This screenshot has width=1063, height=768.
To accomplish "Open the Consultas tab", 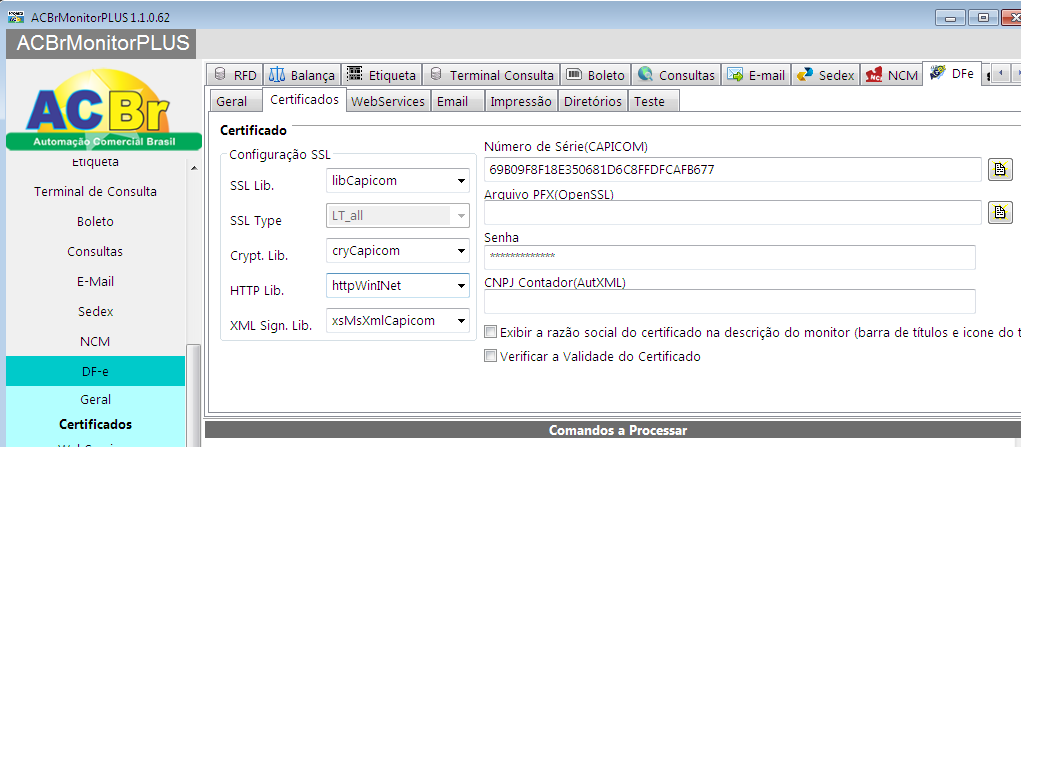I will [x=677, y=75].
